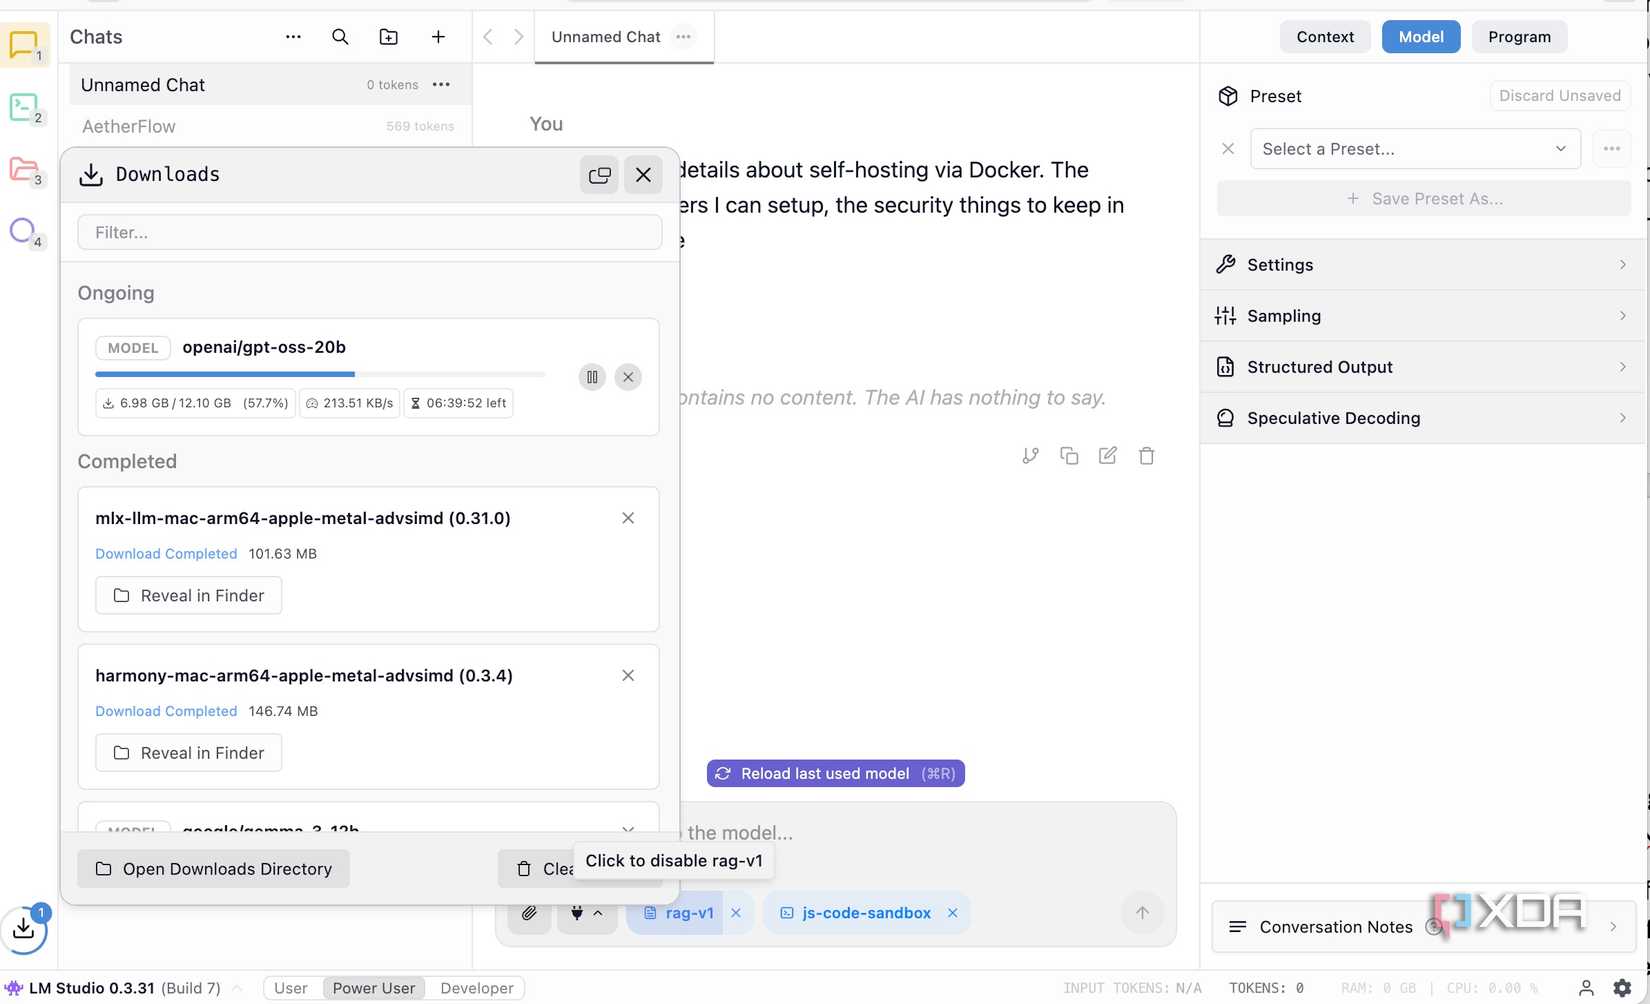The width and height of the screenshot is (1650, 1004).
Task: Pop out Downloads panel into window
Action: pos(600,175)
